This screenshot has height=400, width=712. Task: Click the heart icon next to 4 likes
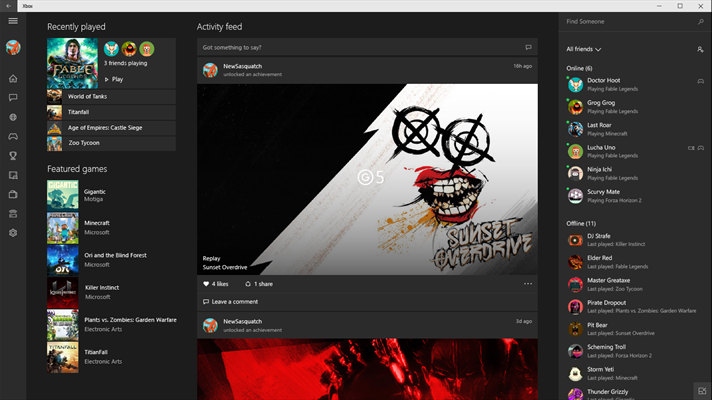click(x=206, y=284)
